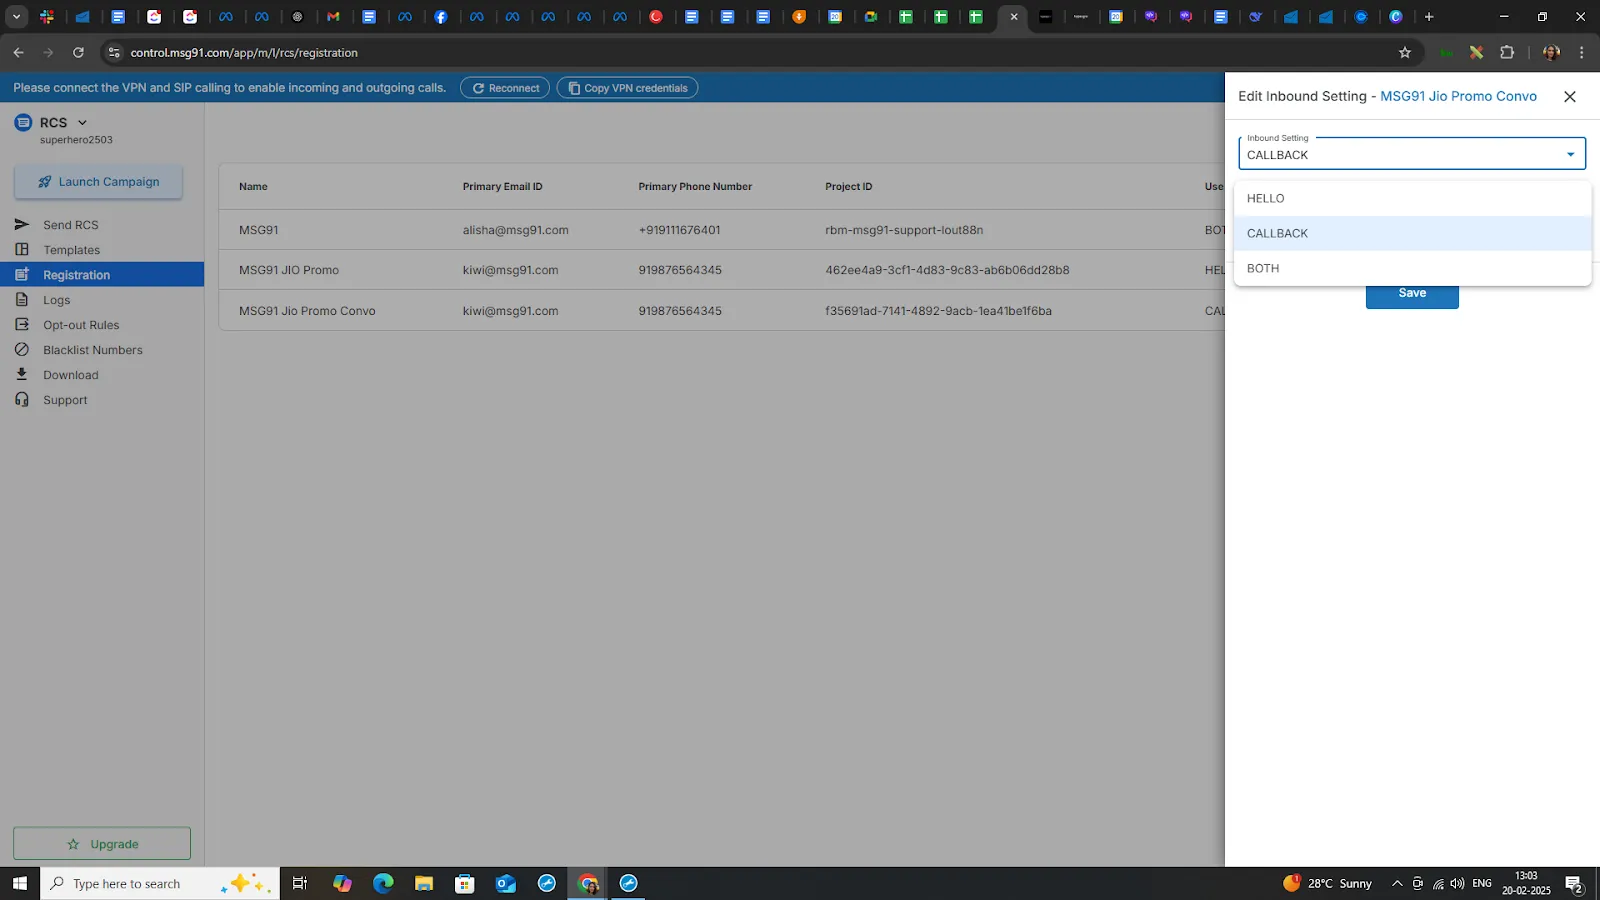
Task: Open the Windows notification center
Action: 1574,884
